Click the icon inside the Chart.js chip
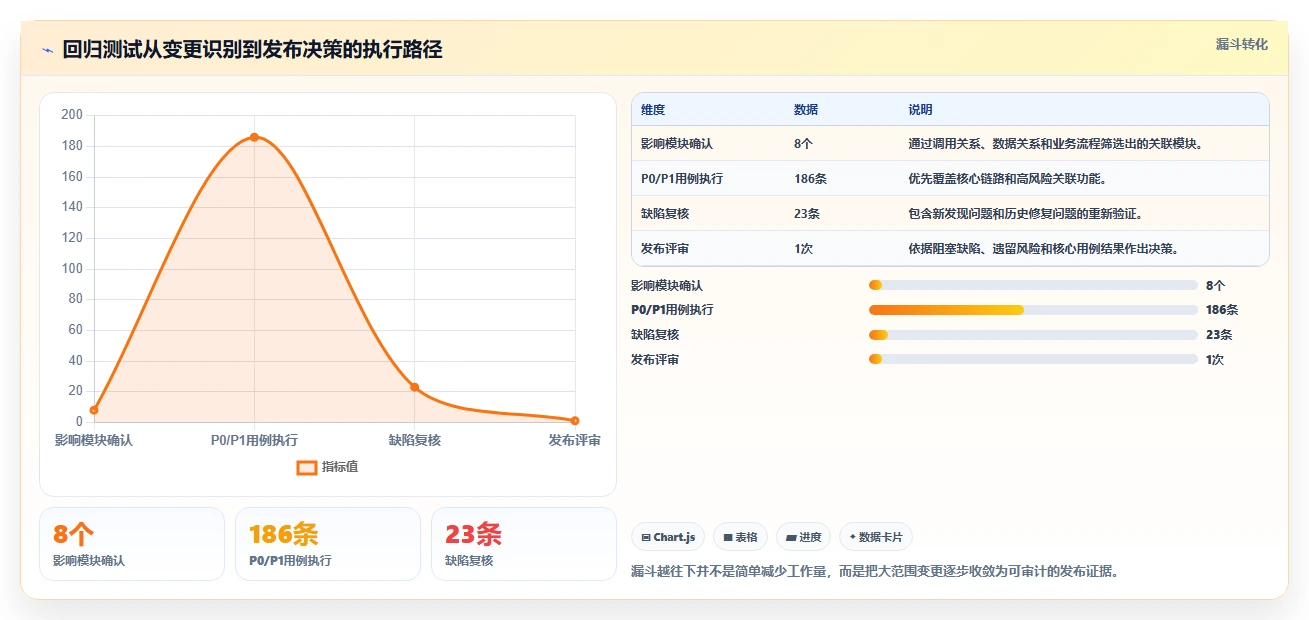The height and width of the screenshot is (620, 1309). coord(646,538)
